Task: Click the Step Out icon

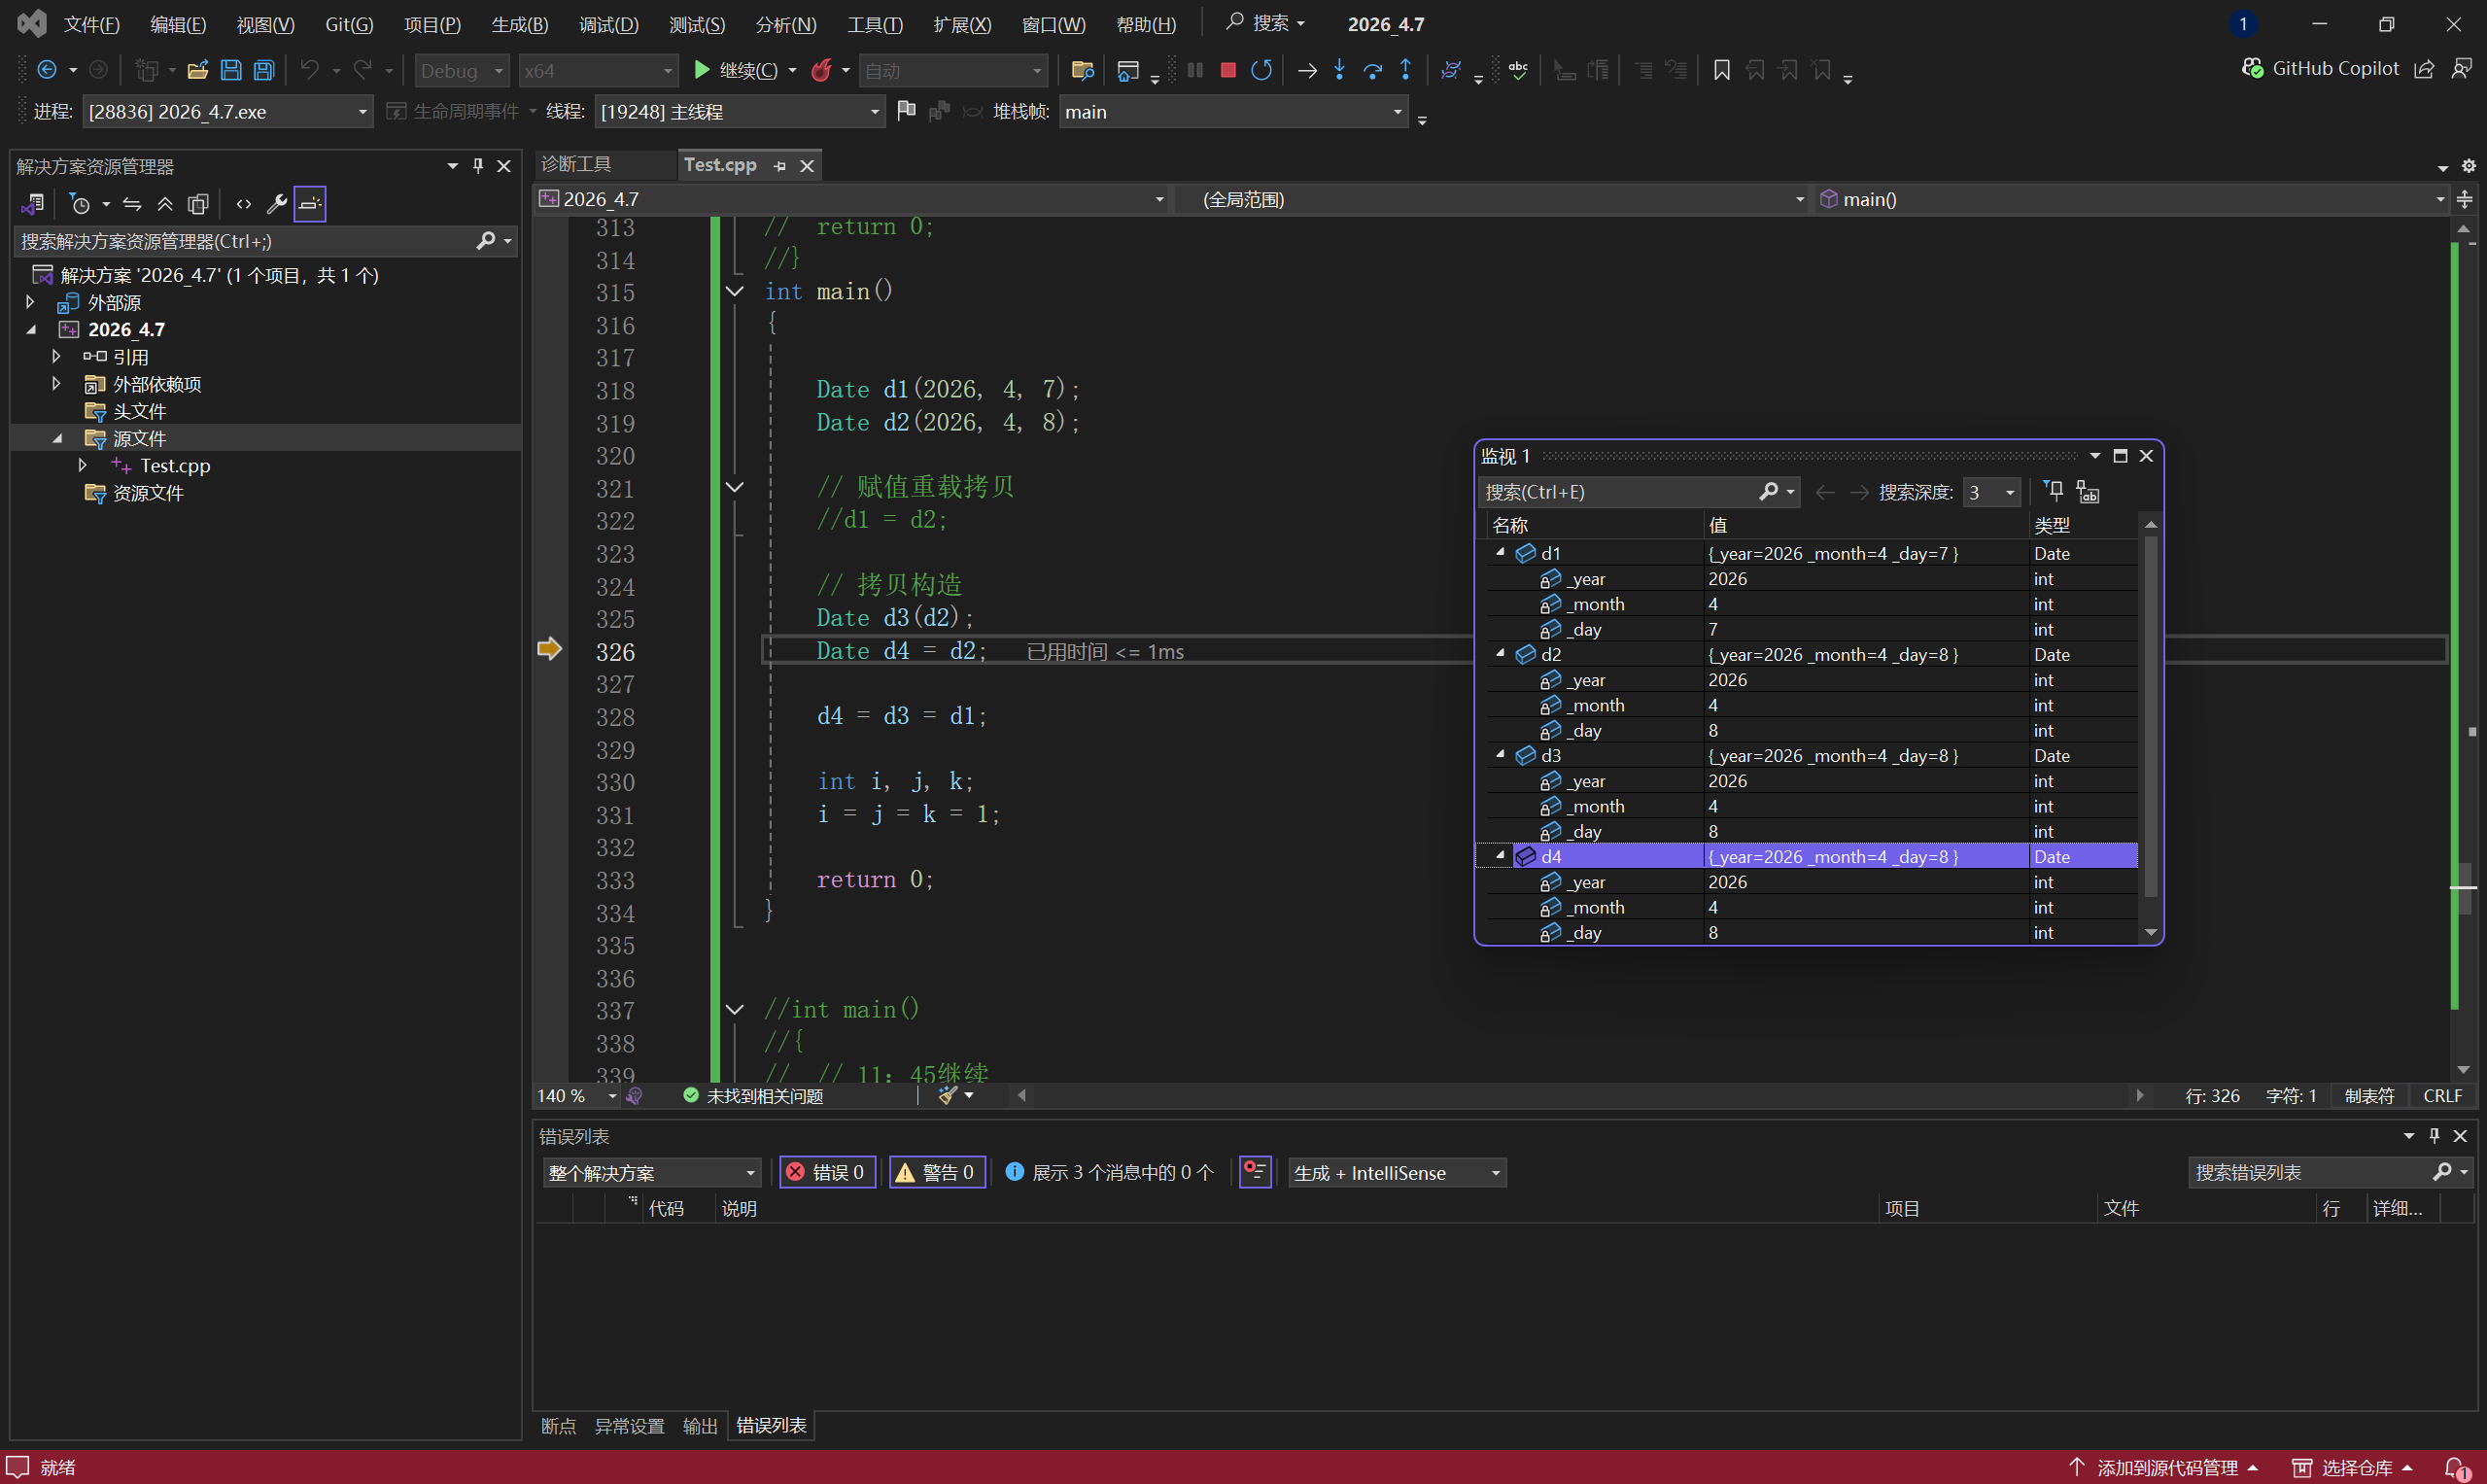Action: (x=1405, y=70)
